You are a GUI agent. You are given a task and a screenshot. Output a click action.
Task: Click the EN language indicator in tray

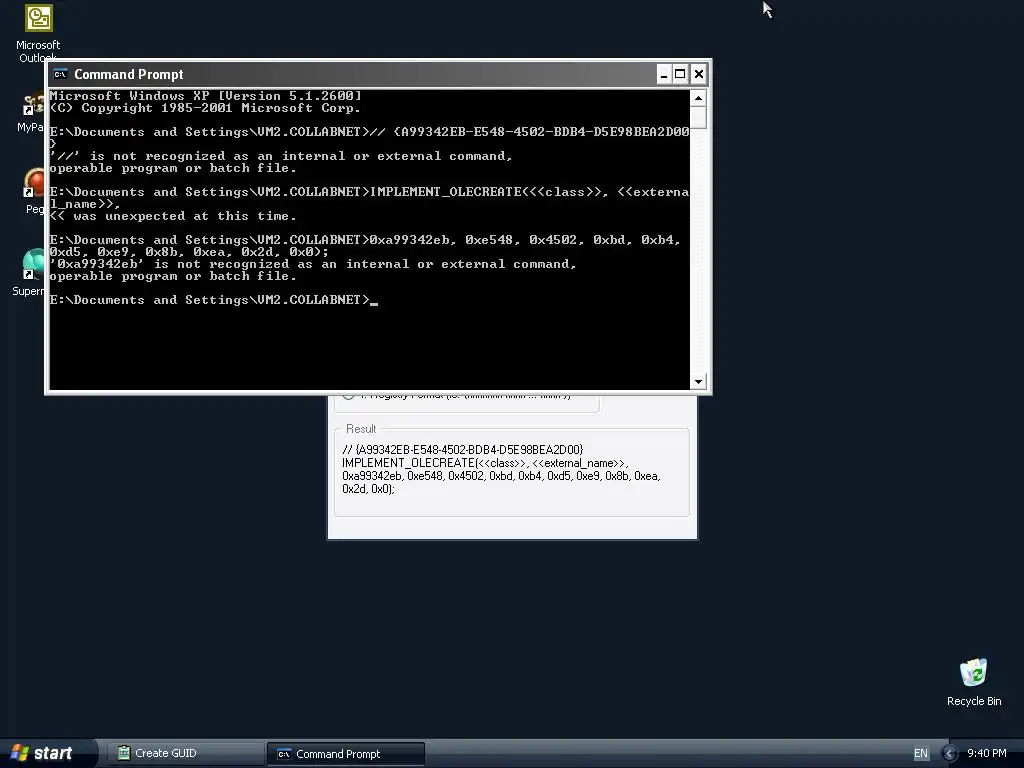pyautogui.click(x=920, y=754)
